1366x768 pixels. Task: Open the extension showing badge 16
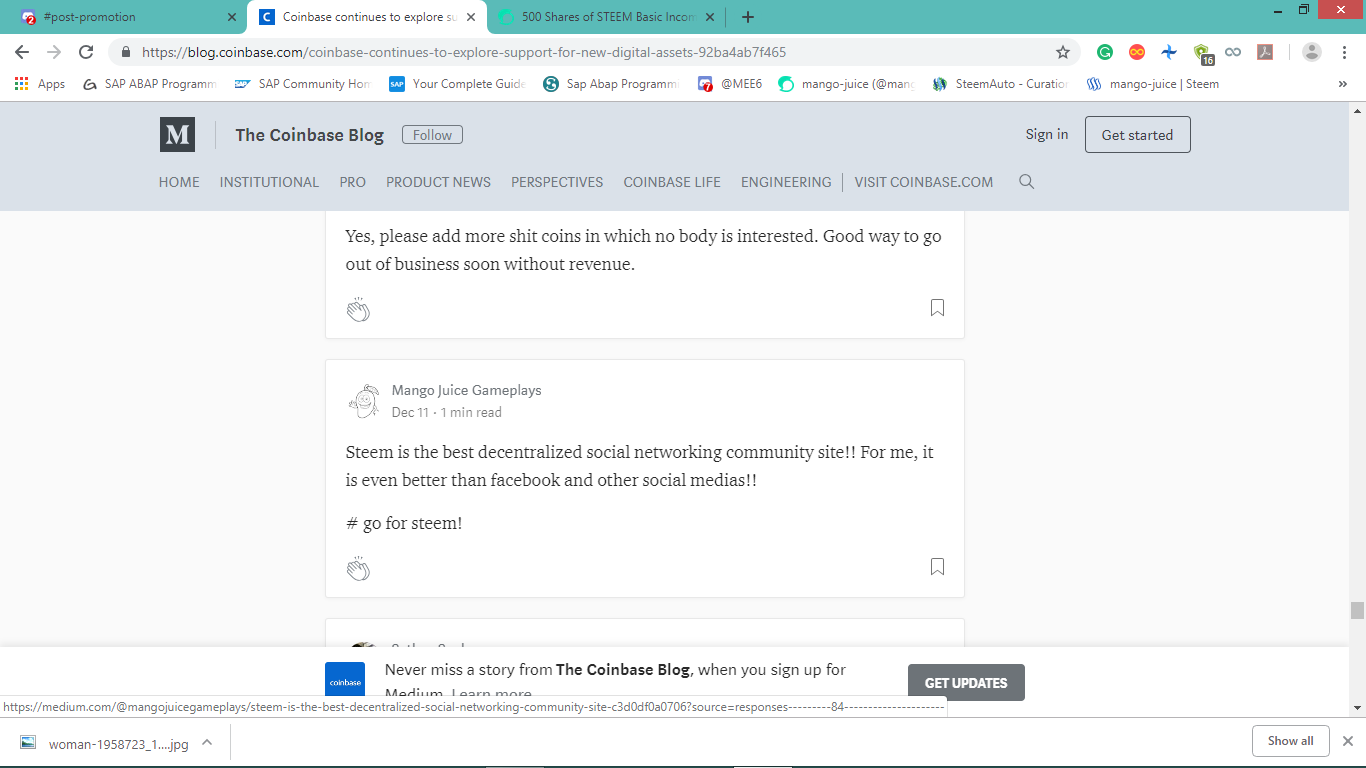tap(1202, 54)
